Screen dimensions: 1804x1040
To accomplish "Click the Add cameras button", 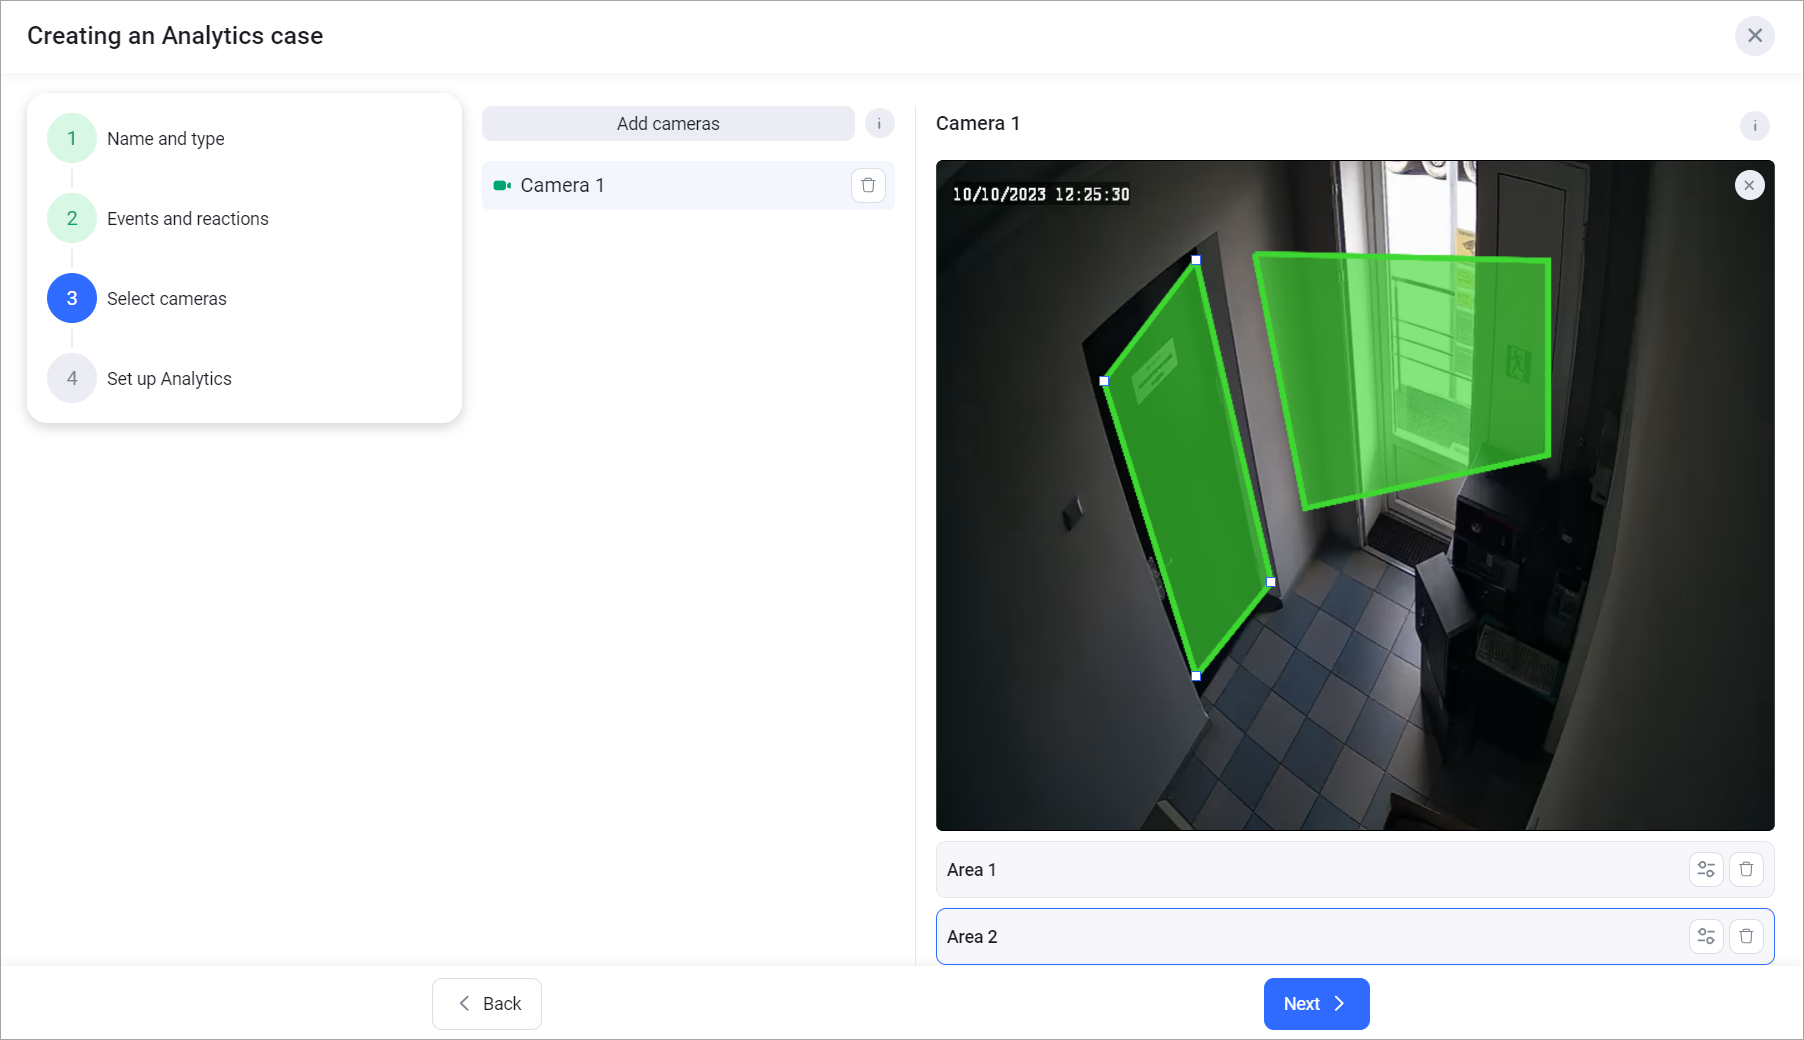I will coord(667,124).
